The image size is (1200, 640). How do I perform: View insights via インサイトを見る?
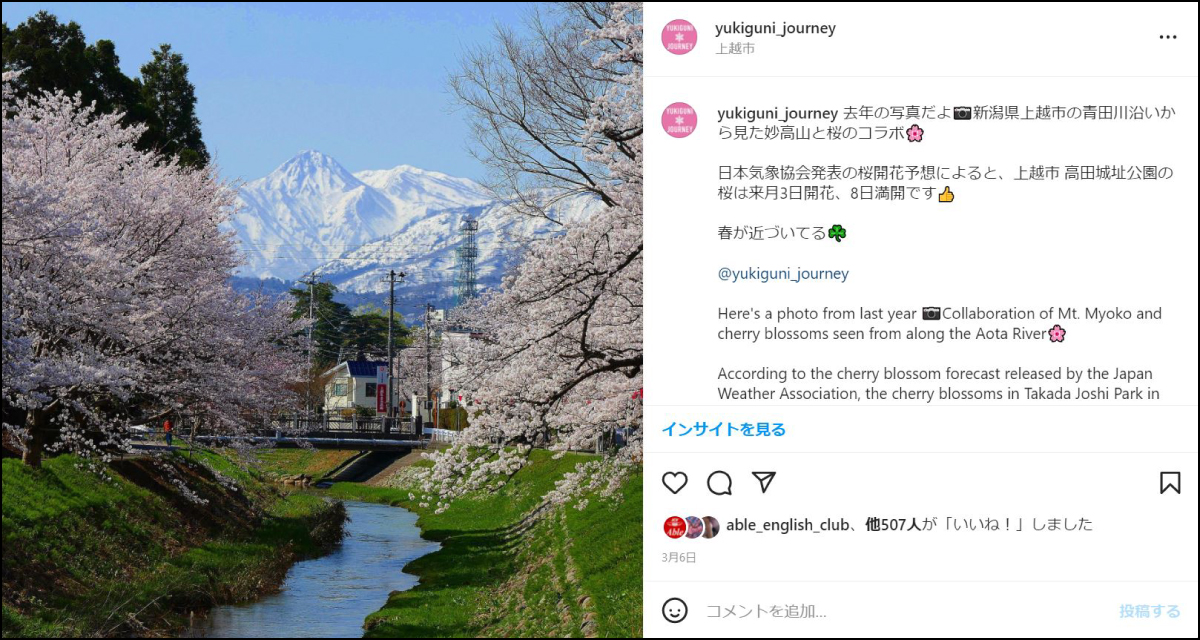[723, 429]
